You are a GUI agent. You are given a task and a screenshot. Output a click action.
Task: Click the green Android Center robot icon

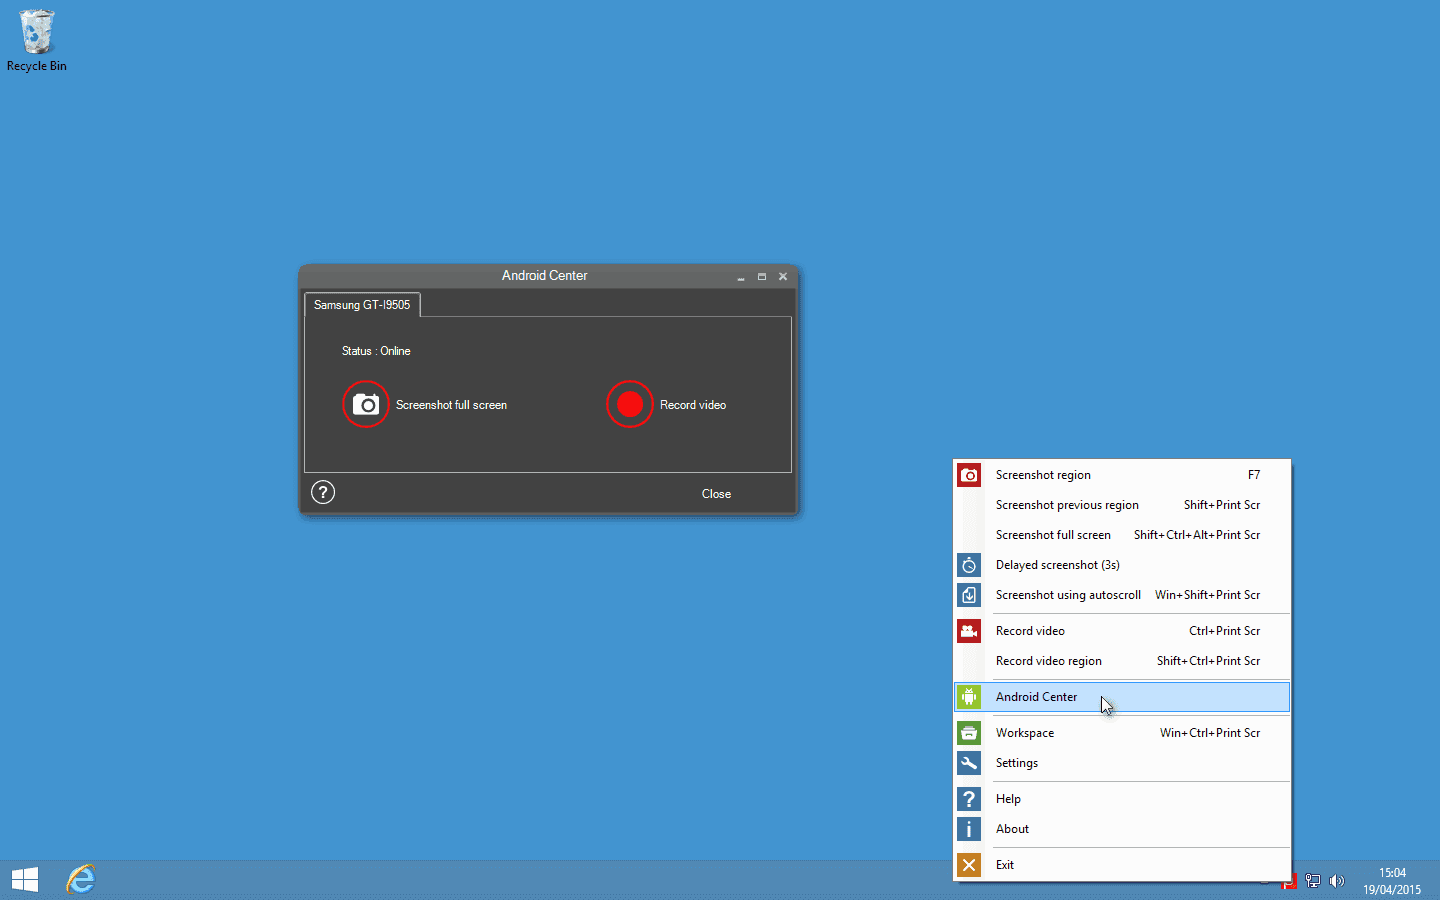(969, 697)
